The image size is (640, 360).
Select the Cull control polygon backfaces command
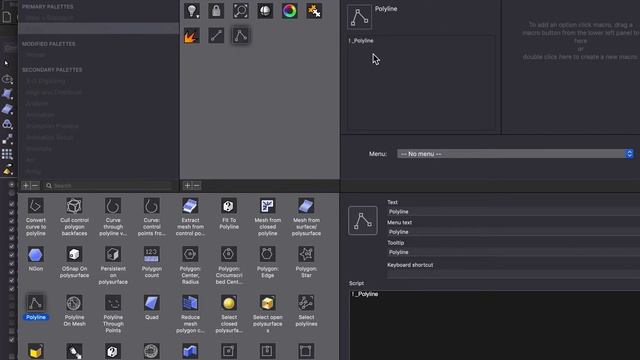pyautogui.click(x=74, y=217)
